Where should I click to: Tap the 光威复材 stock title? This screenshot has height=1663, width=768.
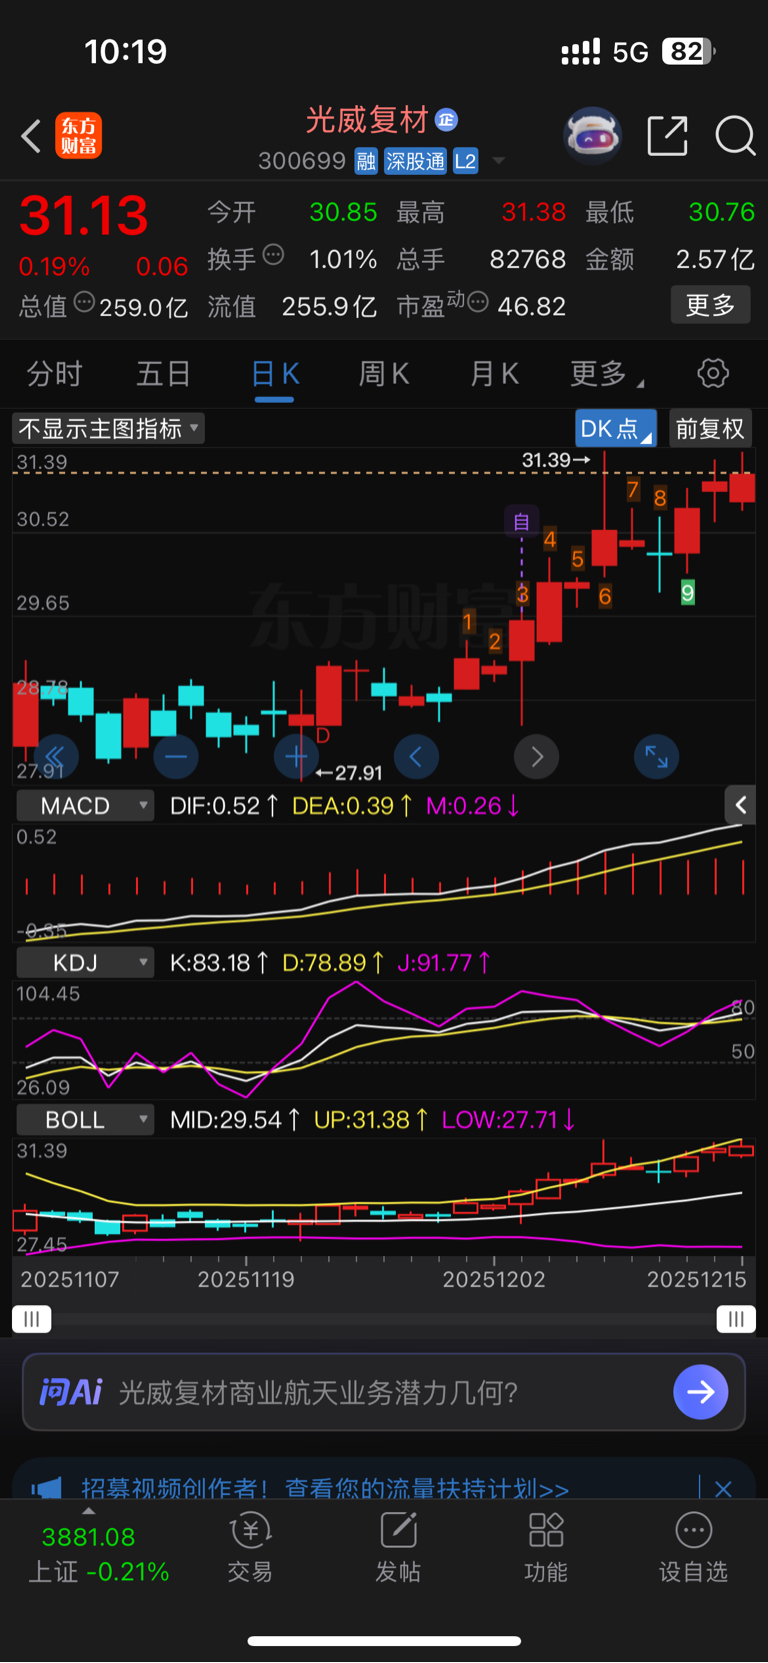367,120
